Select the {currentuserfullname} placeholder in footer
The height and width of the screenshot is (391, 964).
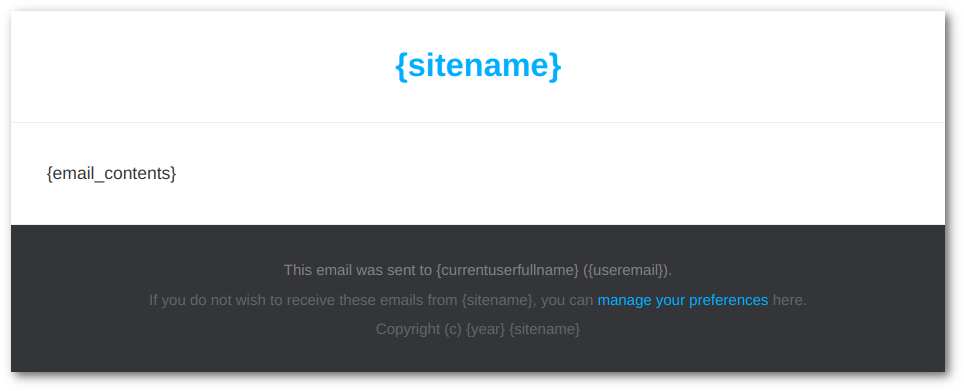(508, 270)
